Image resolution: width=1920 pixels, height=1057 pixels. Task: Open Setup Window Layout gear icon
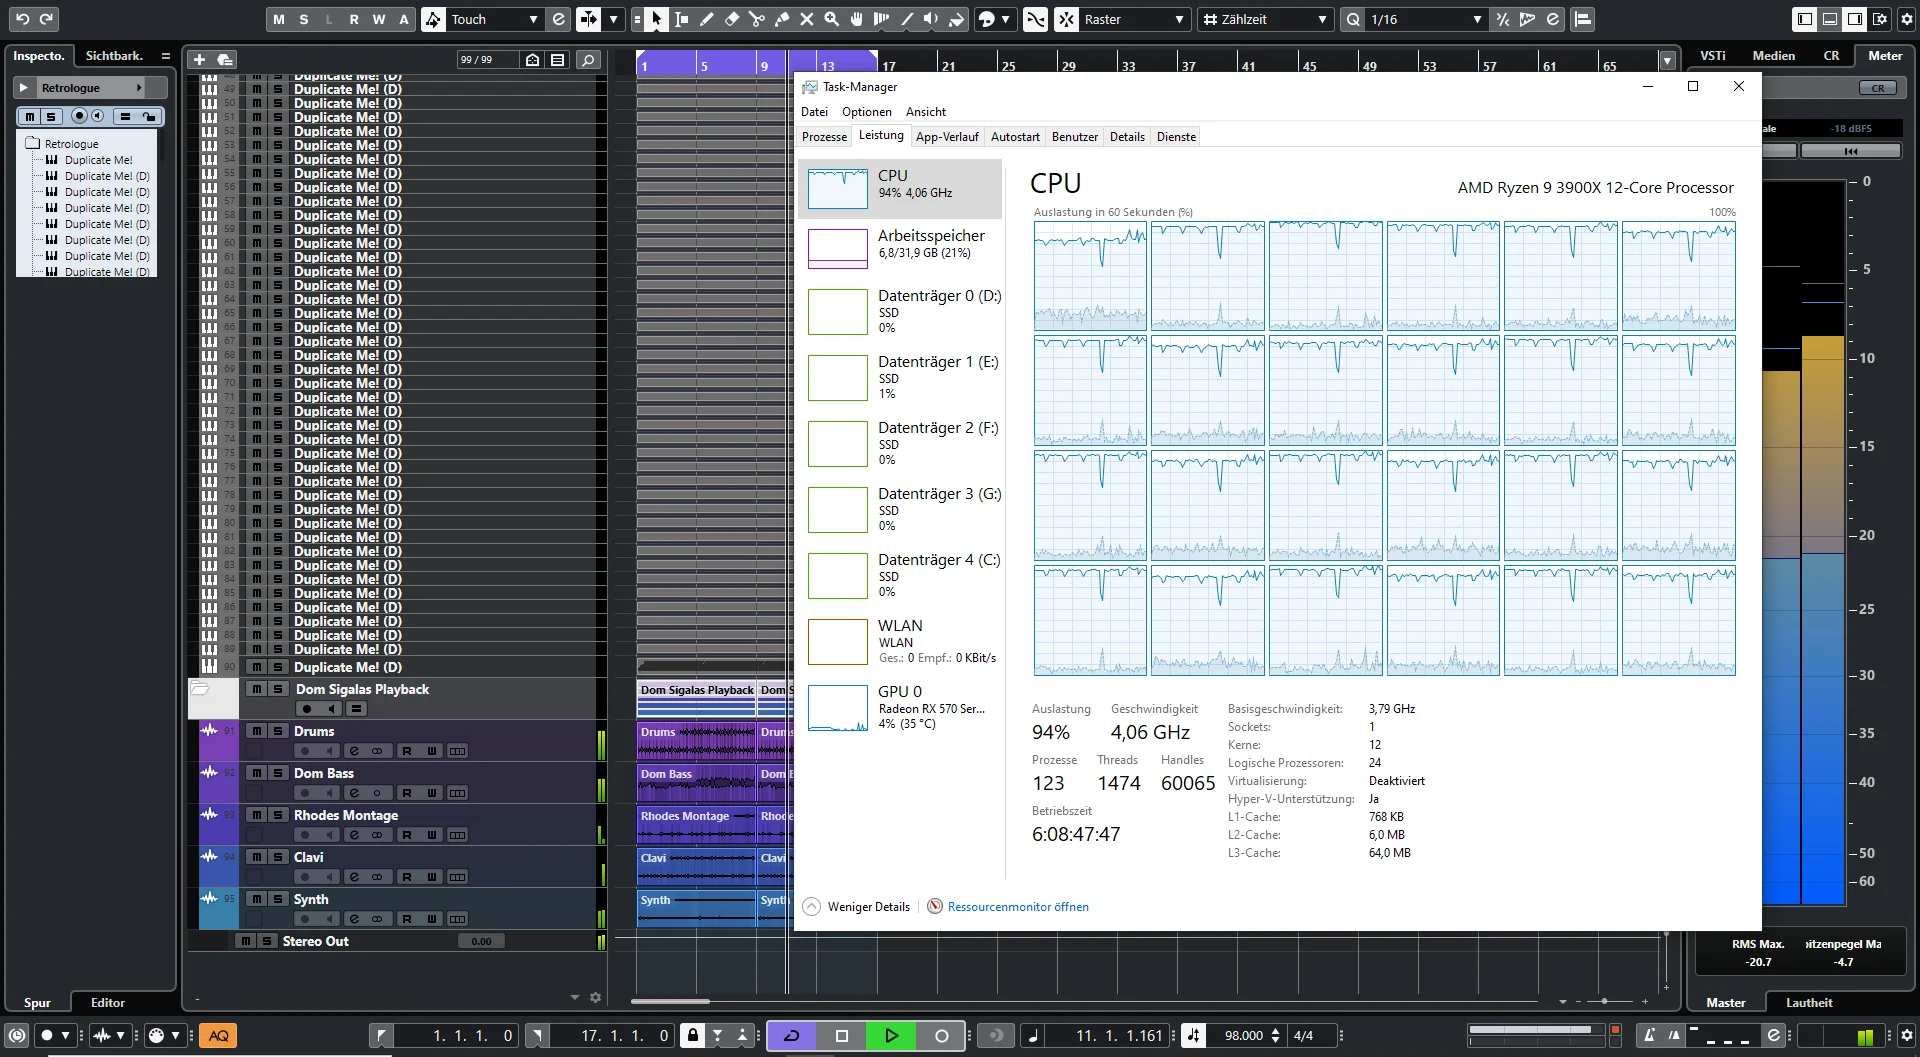[x=1880, y=19]
